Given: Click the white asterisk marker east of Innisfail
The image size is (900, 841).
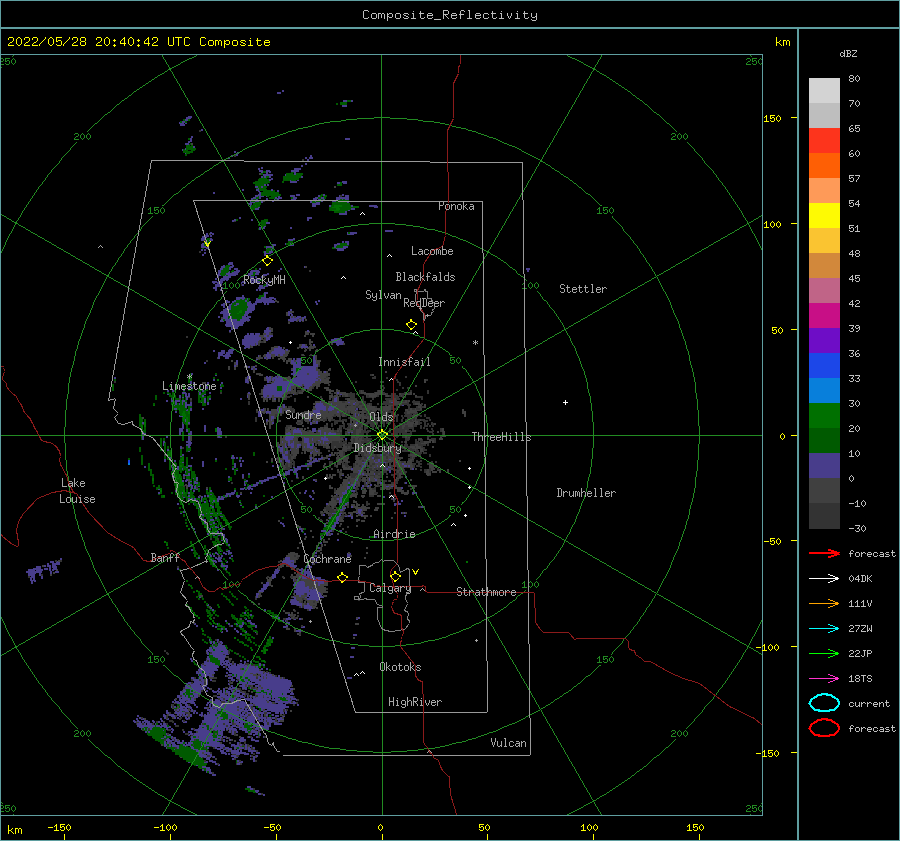Looking at the screenshot, I should [x=475, y=343].
